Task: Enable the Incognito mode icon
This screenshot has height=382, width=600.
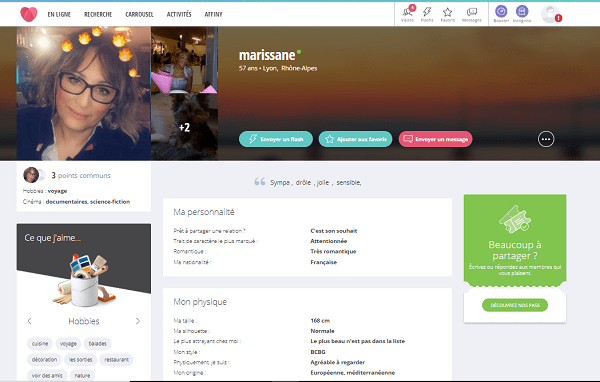Action: (522, 14)
